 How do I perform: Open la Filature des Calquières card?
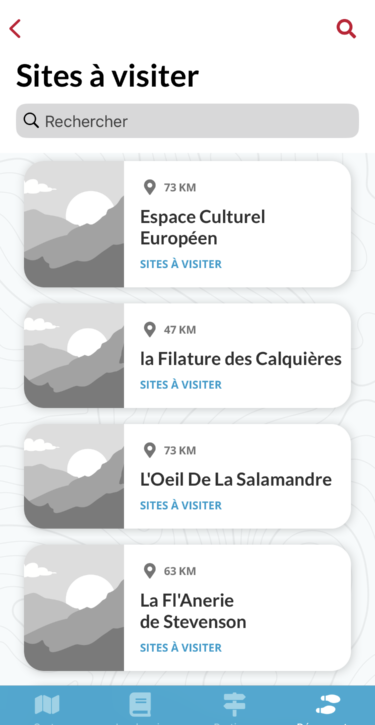187,356
